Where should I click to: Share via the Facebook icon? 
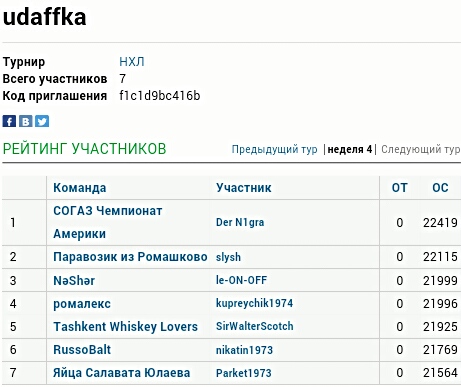pyautogui.click(x=9, y=121)
